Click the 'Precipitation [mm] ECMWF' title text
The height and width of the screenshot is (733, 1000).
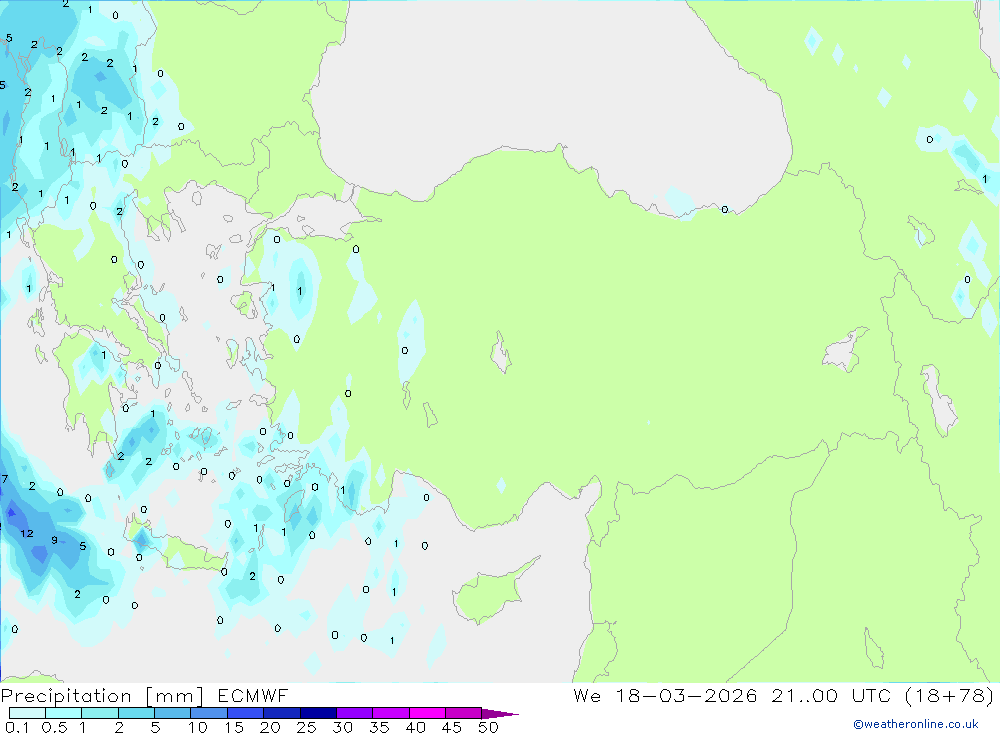(x=145, y=696)
